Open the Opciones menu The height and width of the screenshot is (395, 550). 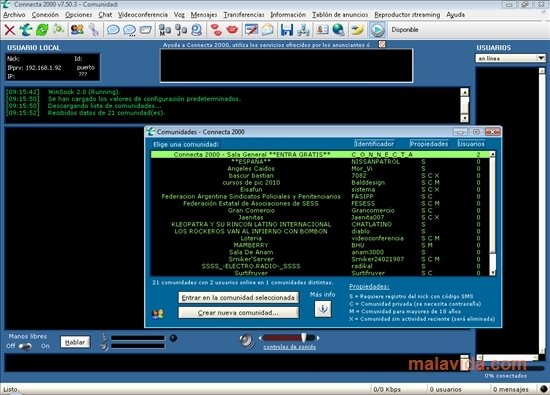click(x=78, y=15)
